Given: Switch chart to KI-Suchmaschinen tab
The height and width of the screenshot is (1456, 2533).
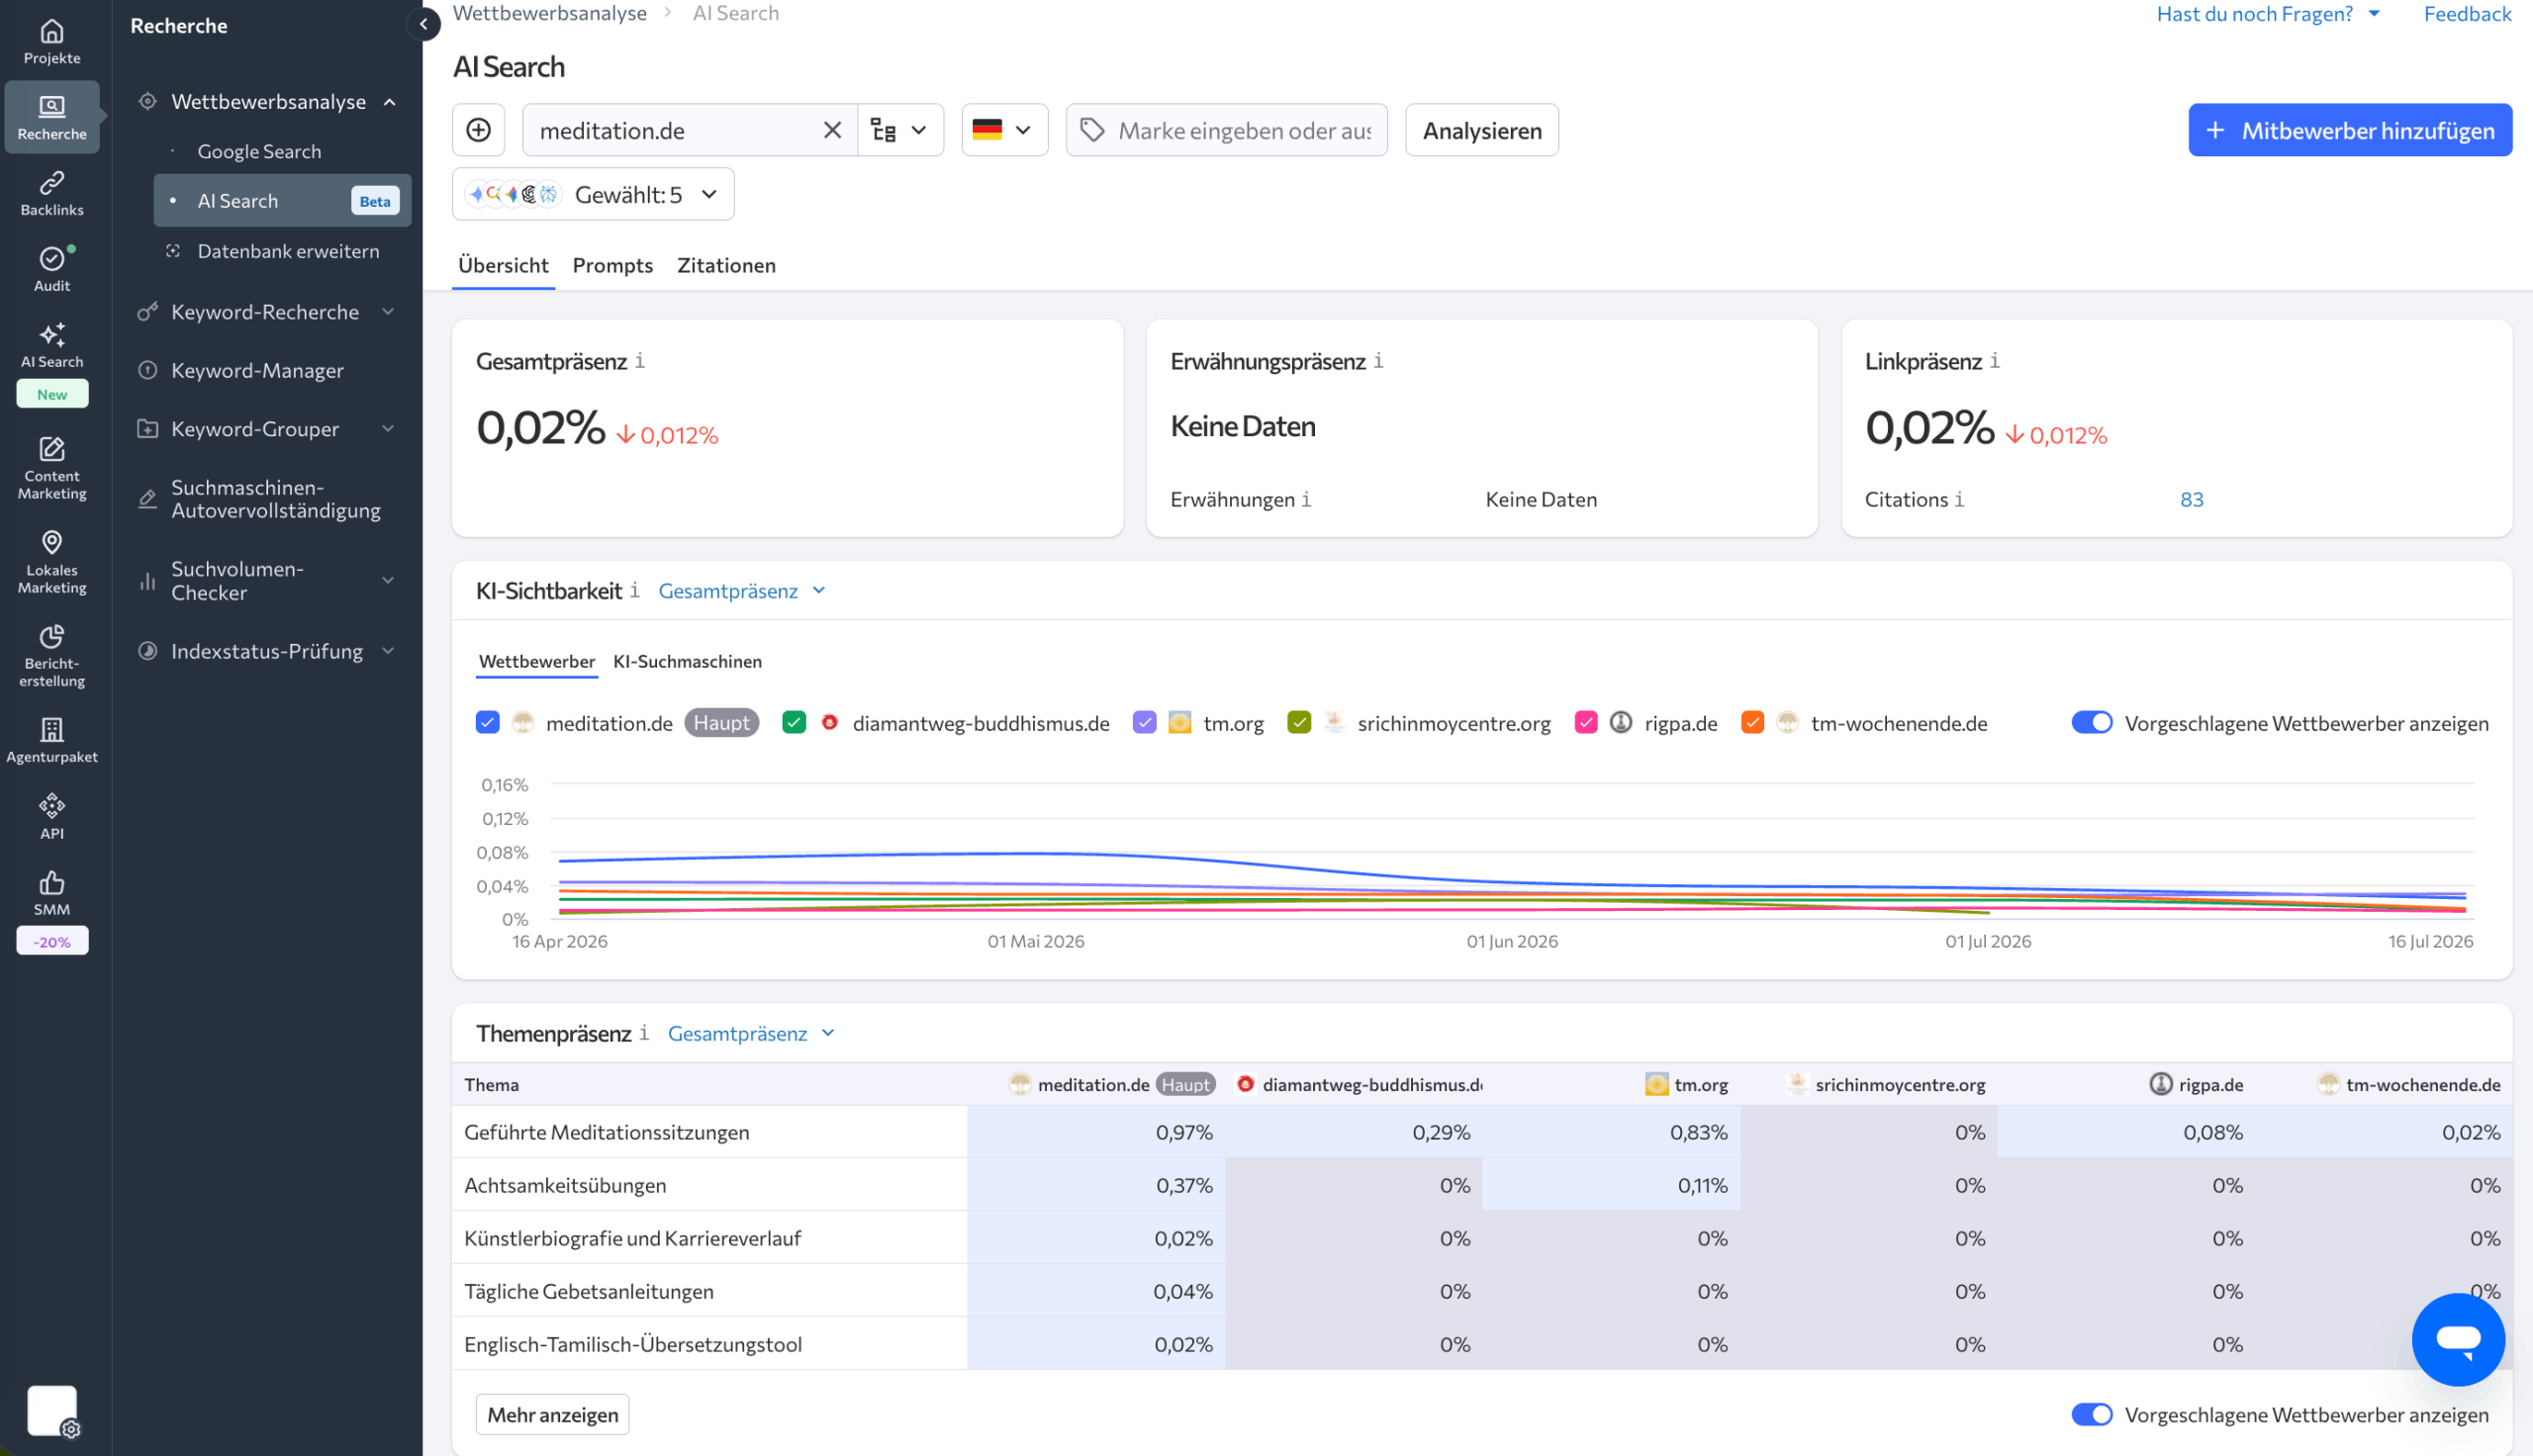Looking at the screenshot, I should (x=687, y=661).
